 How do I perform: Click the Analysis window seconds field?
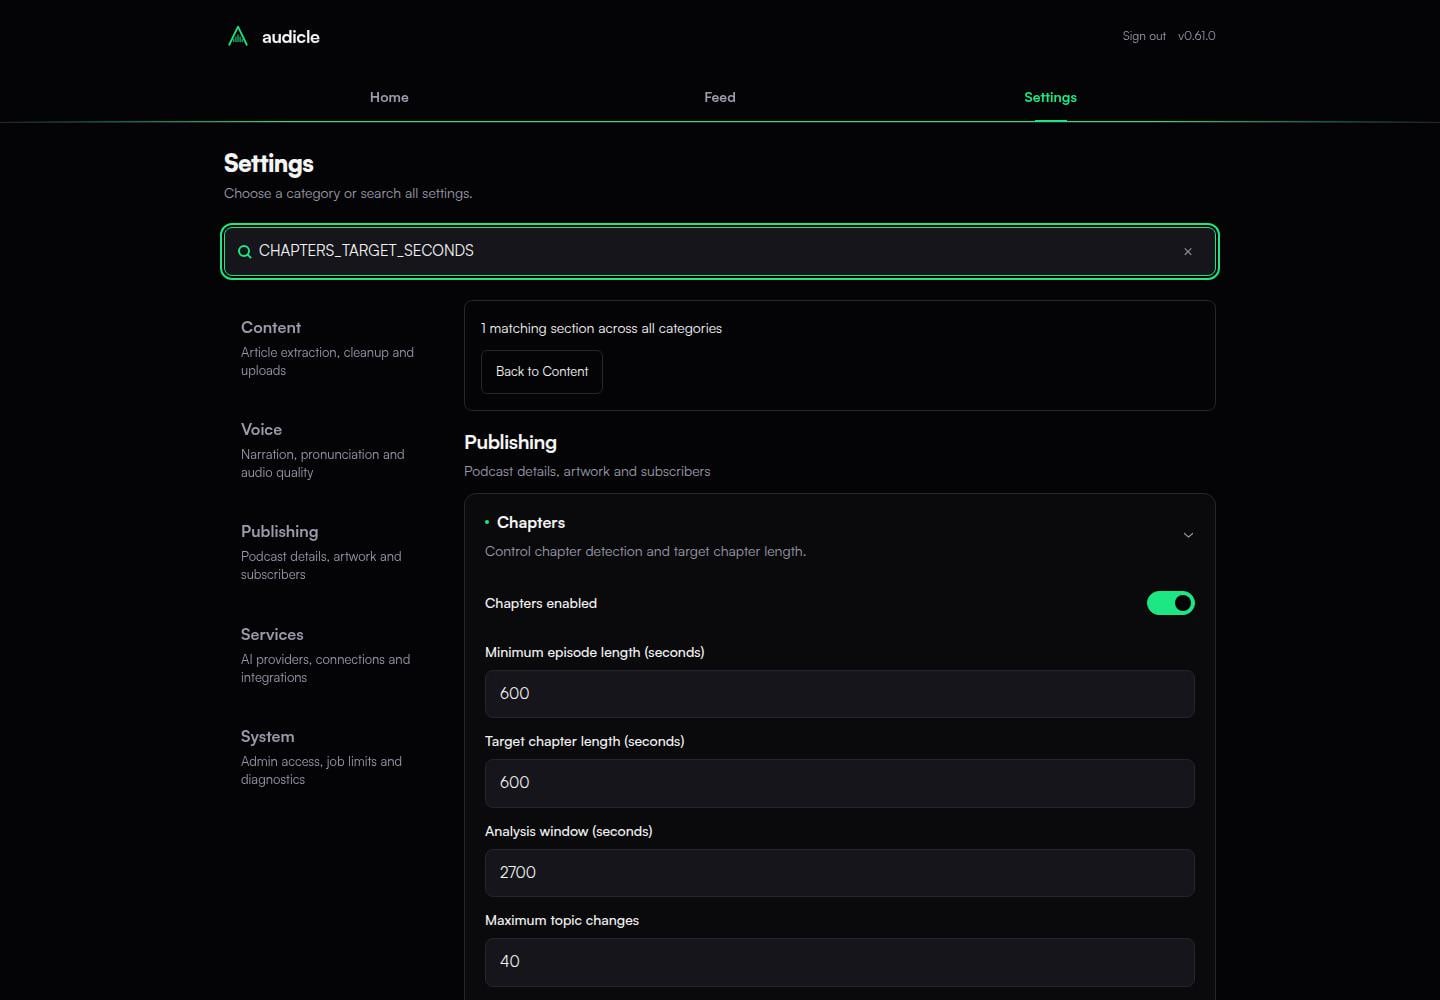pyautogui.click(x=840, y=873)
